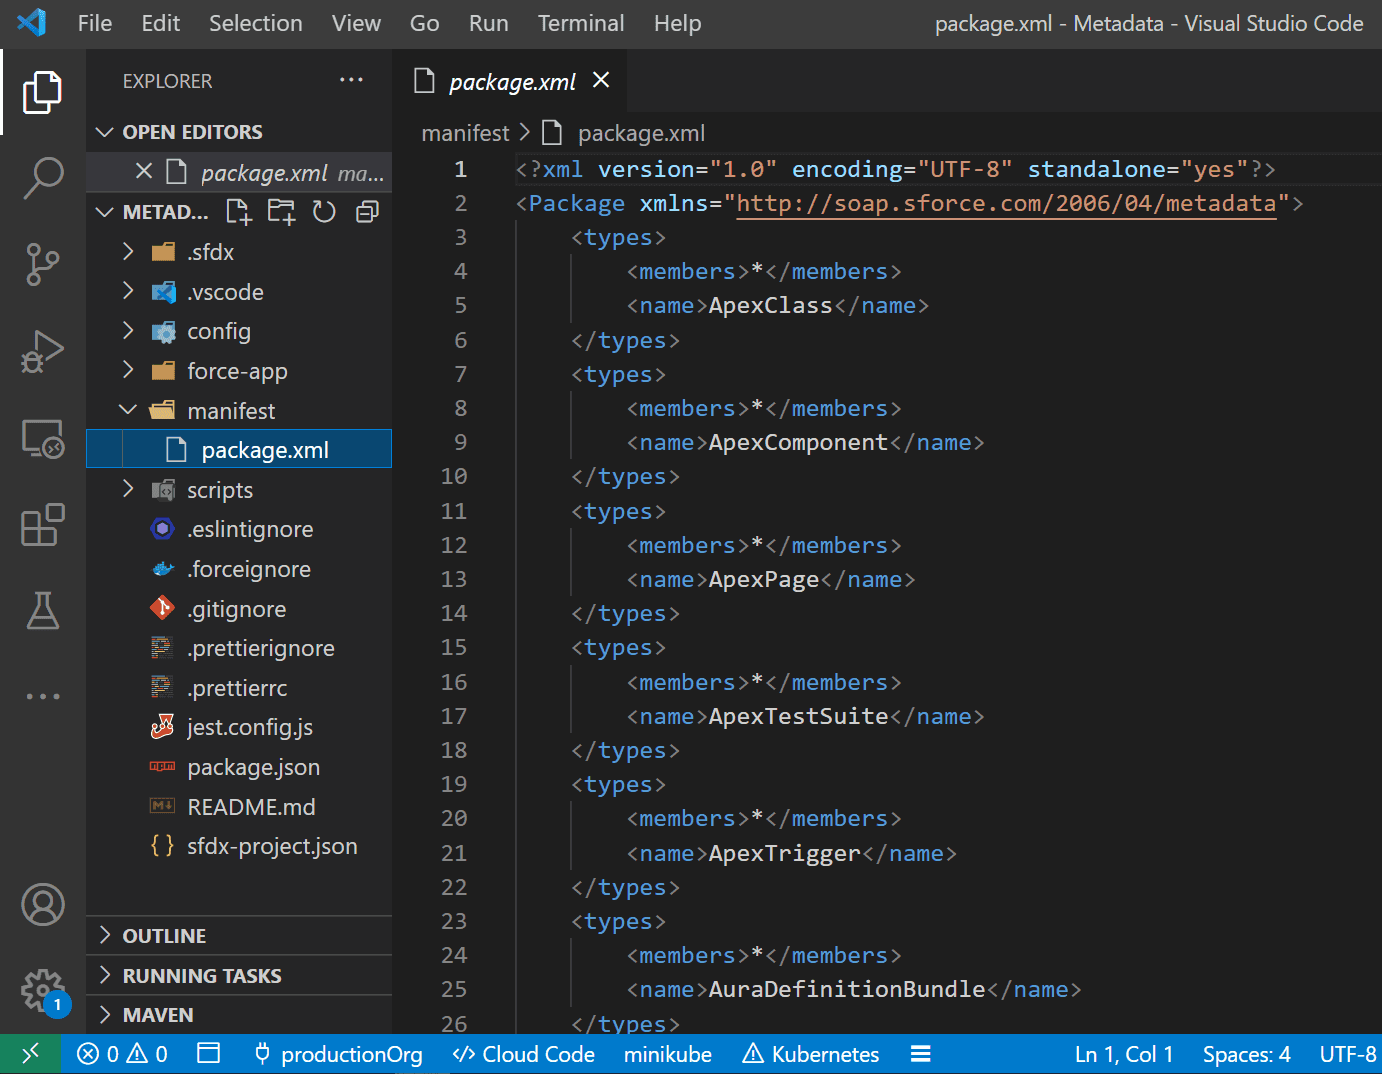
Task: Collapse the METADATA project folder section
Action: [152, 212]
